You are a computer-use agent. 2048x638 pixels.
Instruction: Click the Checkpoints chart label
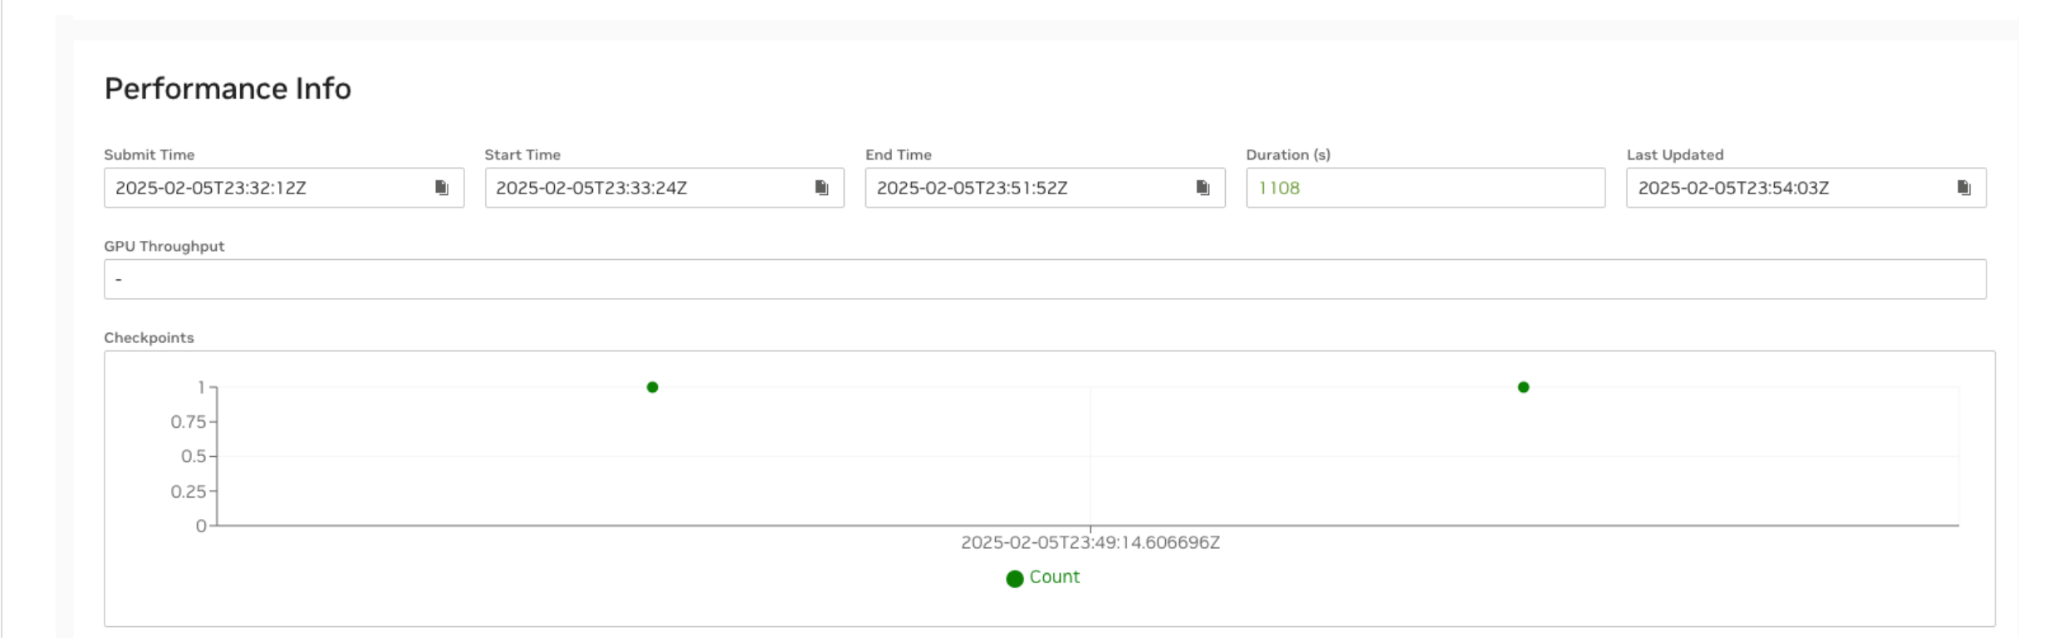coord(149,338)
